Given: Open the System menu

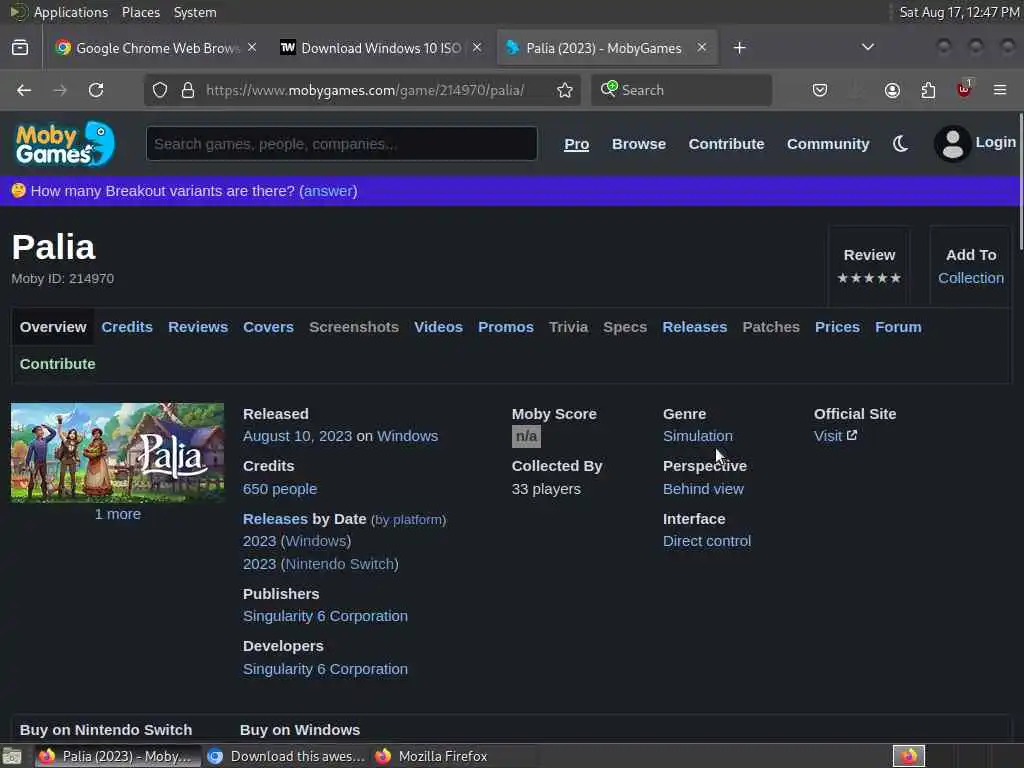Looking at the screenshot, I should click(x=195, y=12).
